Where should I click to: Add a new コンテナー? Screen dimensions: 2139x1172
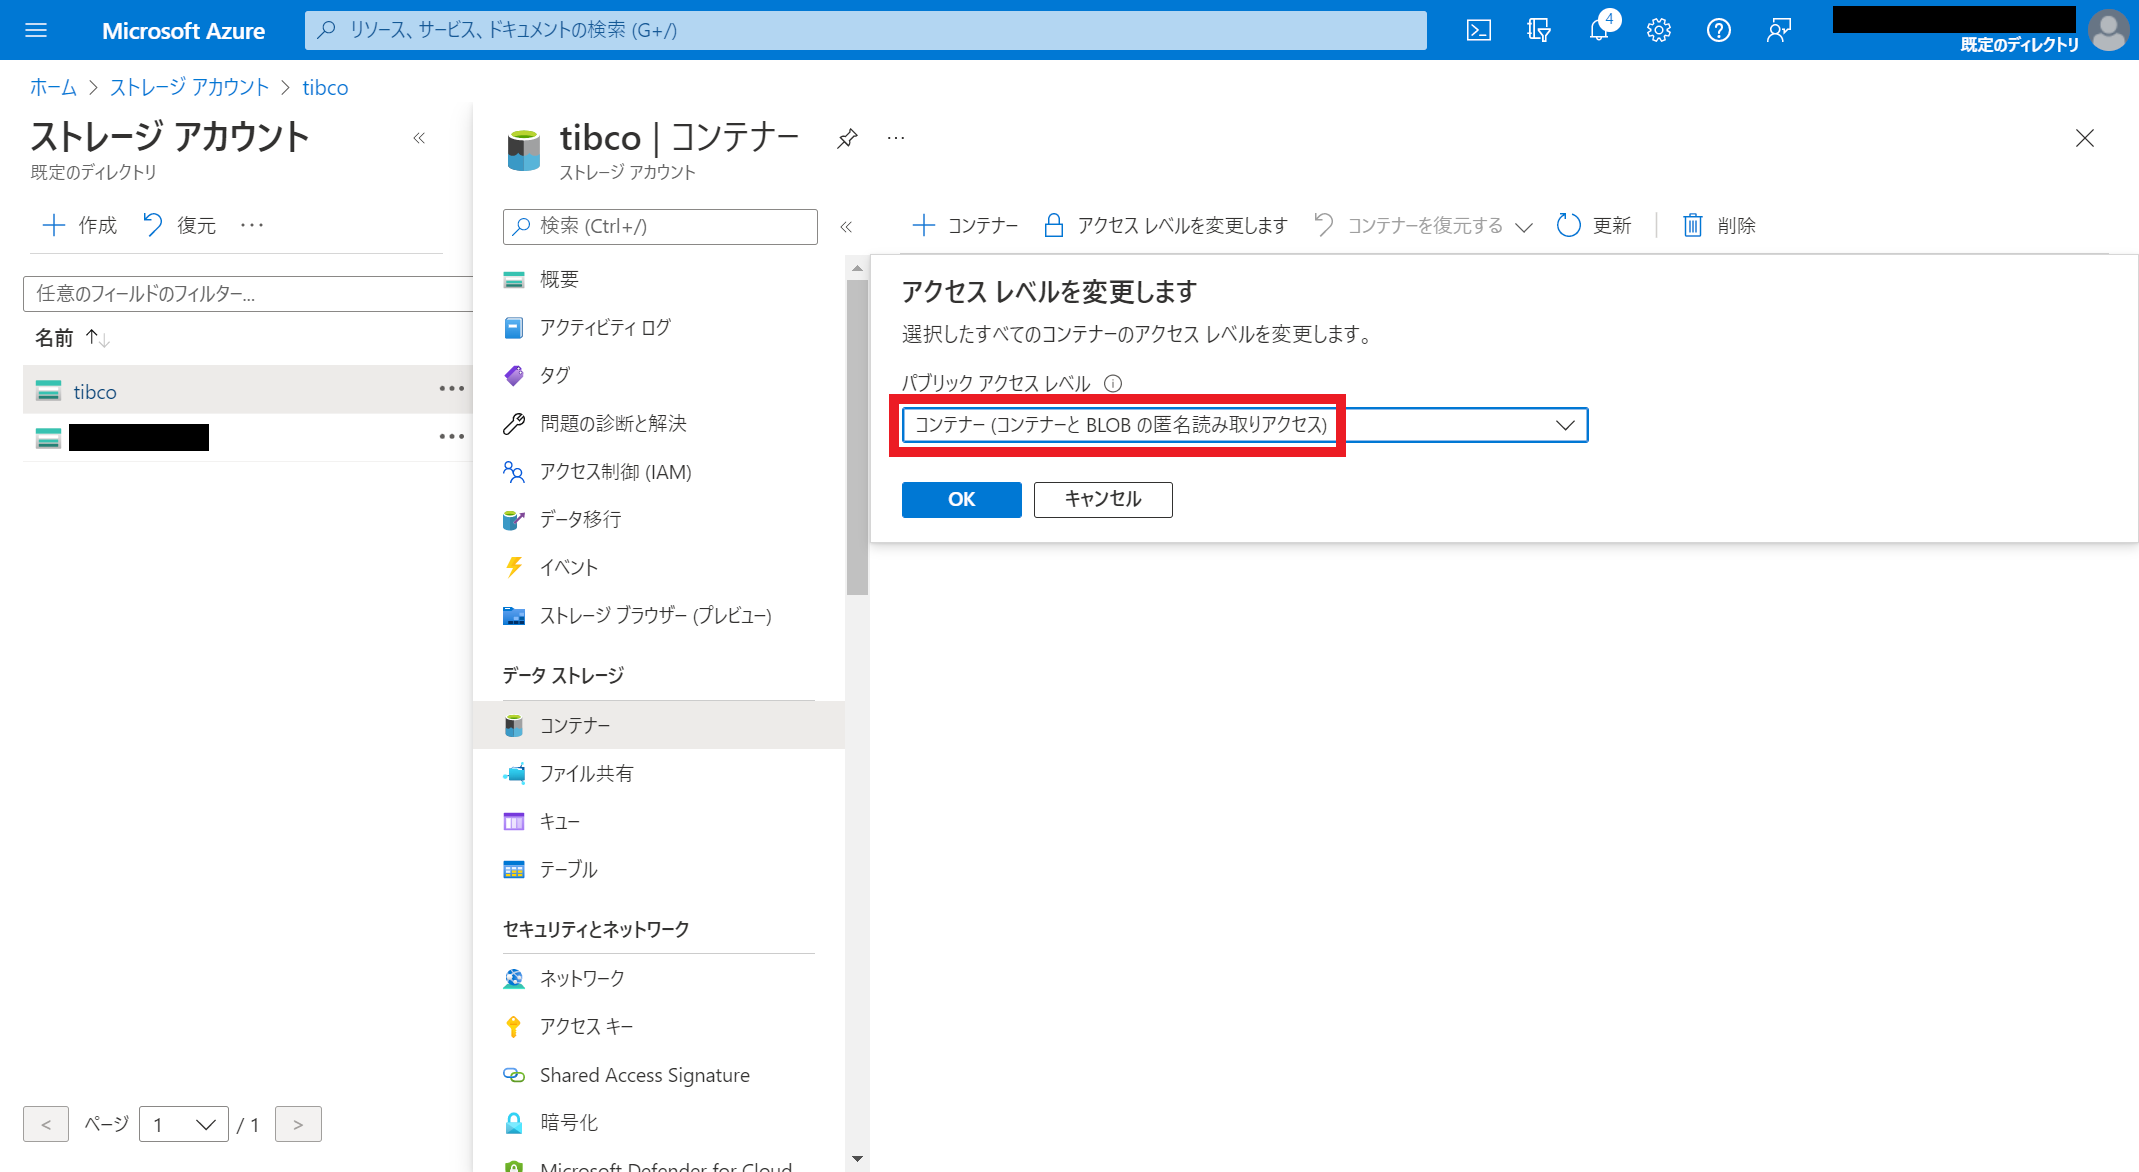coord(965,225)
